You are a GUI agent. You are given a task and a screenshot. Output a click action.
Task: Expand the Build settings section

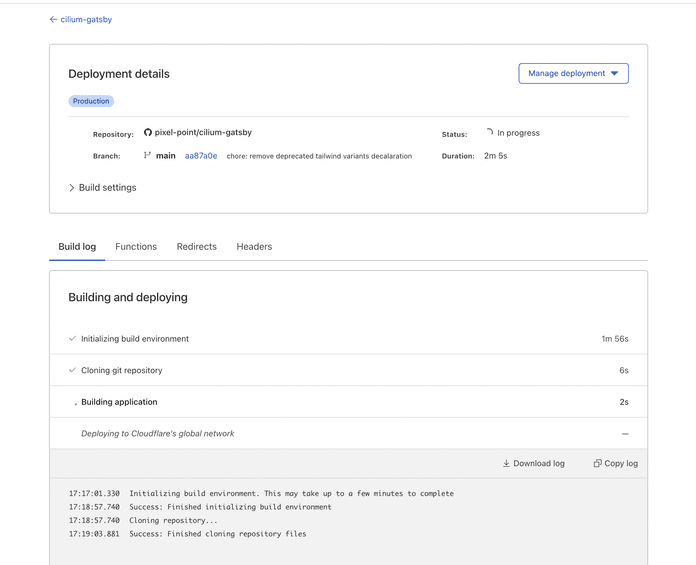(x=102, y=188)
